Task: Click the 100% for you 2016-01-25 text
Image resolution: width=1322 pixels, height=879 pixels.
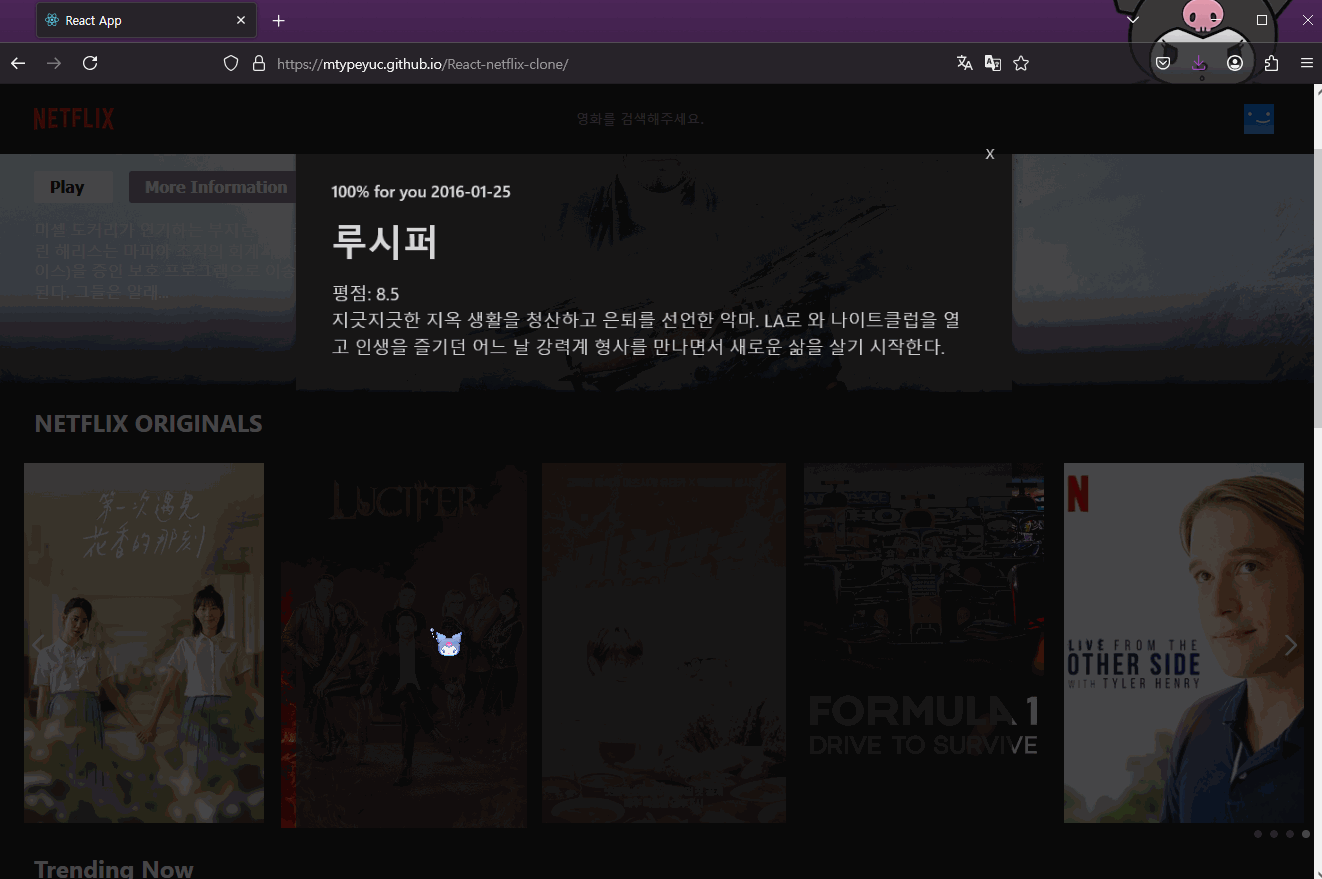Action: 421,191
